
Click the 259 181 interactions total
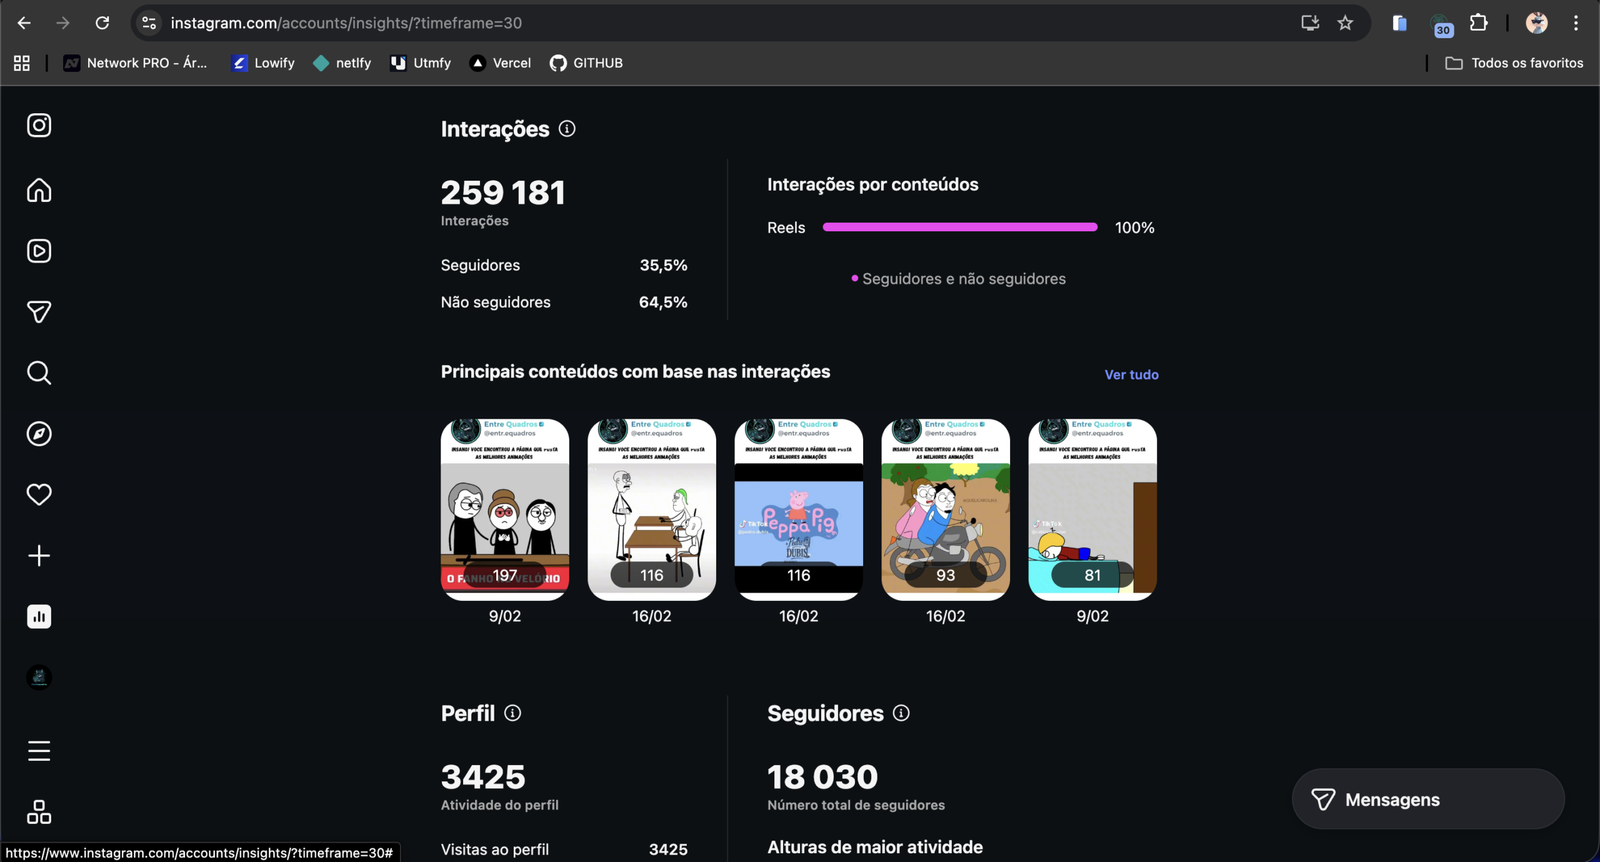coord(503,192)
